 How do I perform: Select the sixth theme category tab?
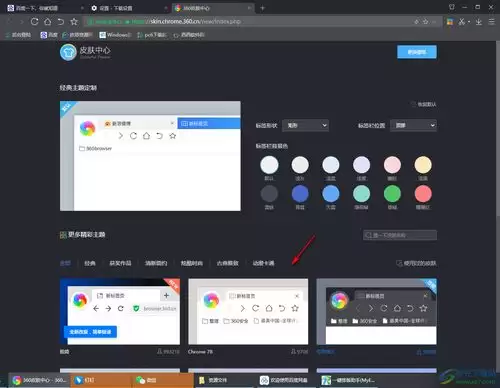coord(228,263)
